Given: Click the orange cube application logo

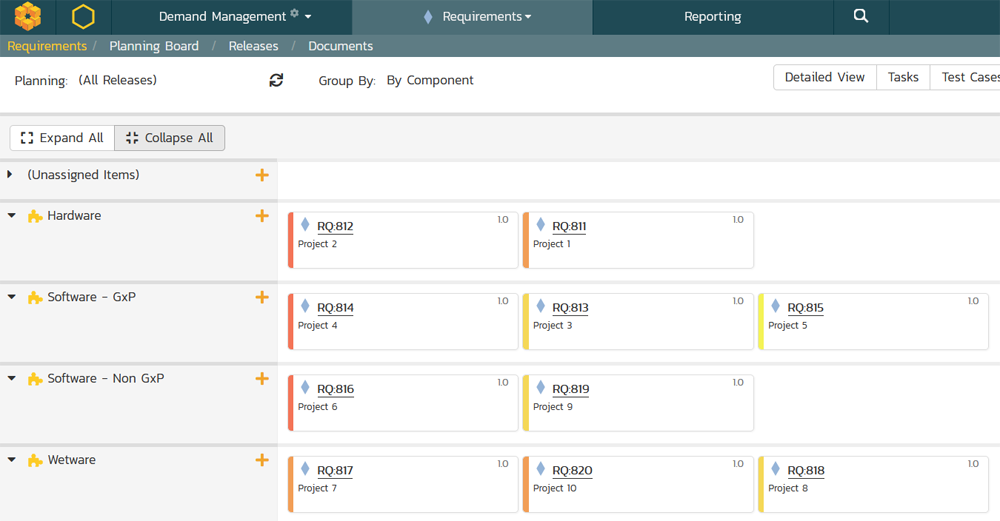Looking at the screenshot, I should pyautogui.click(x=28, y=17).
